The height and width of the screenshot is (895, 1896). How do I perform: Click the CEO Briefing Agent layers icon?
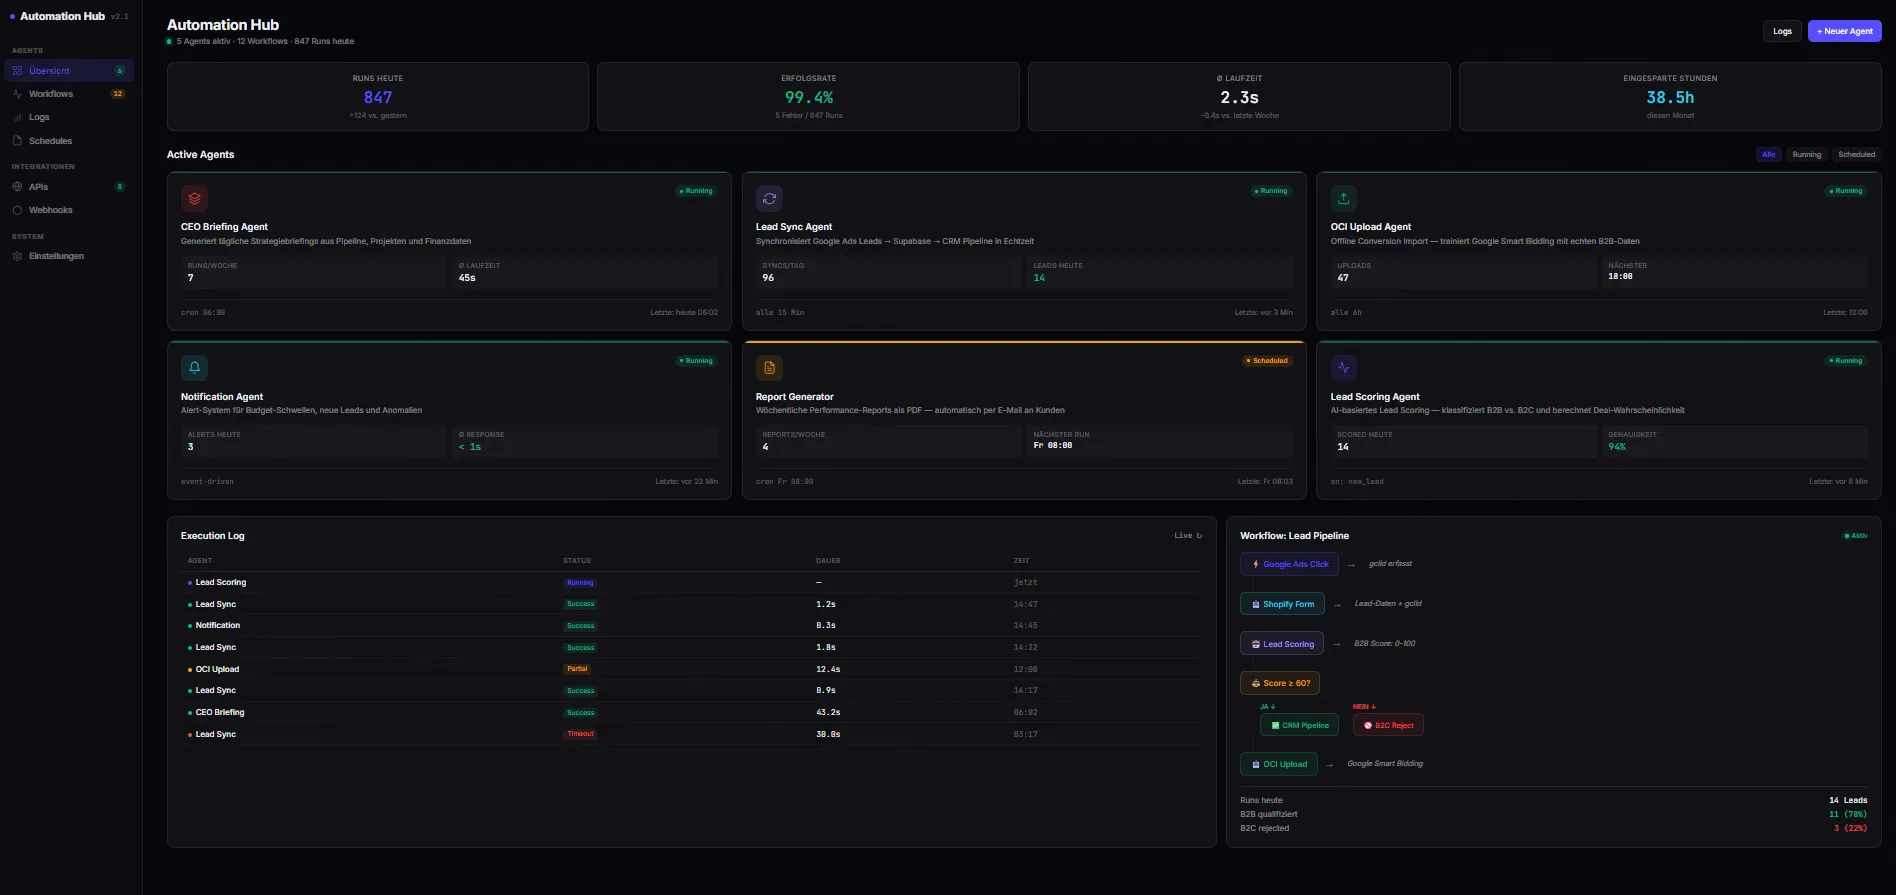pyautogui.click(x=194, y=198)
